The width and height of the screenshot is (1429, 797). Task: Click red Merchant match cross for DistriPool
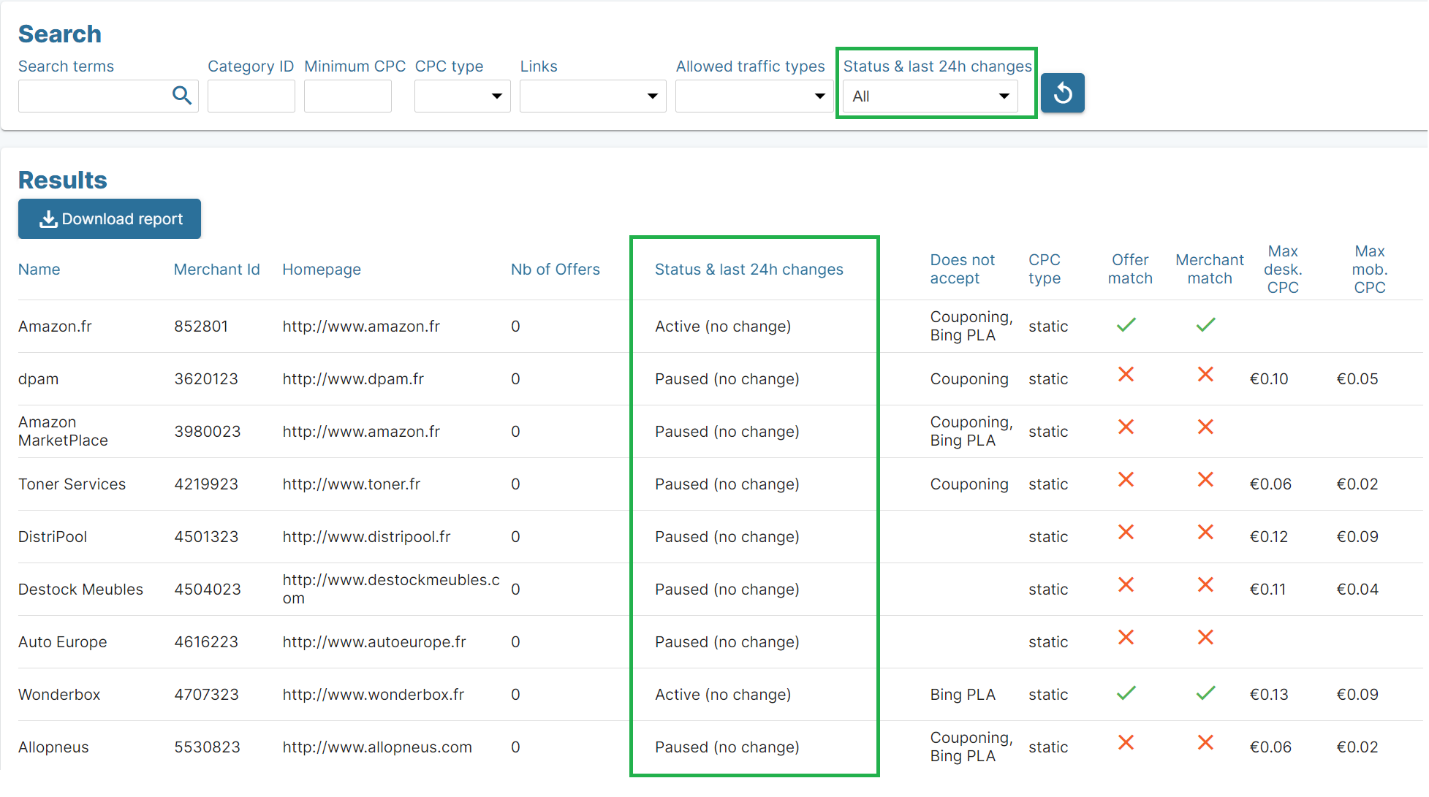click(1205, 532)
